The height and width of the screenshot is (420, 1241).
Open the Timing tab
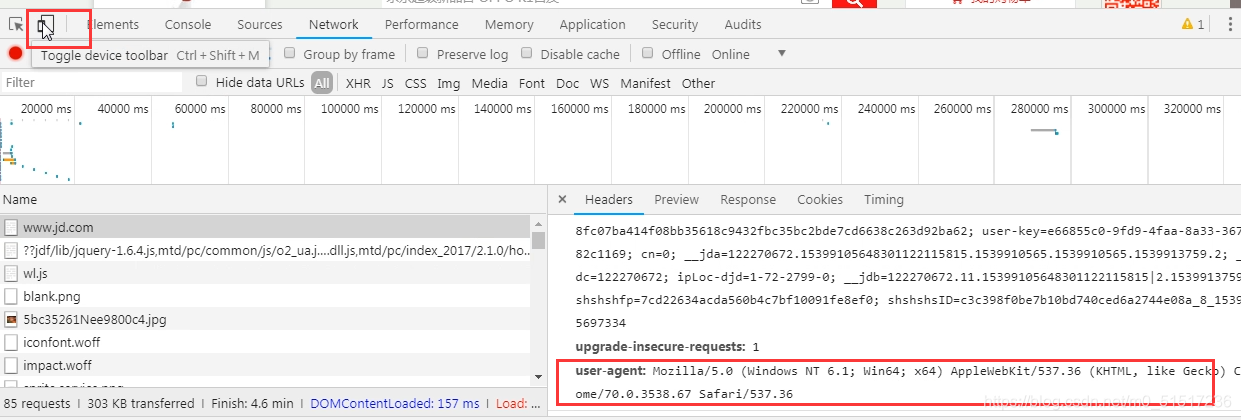pos(884,199)
